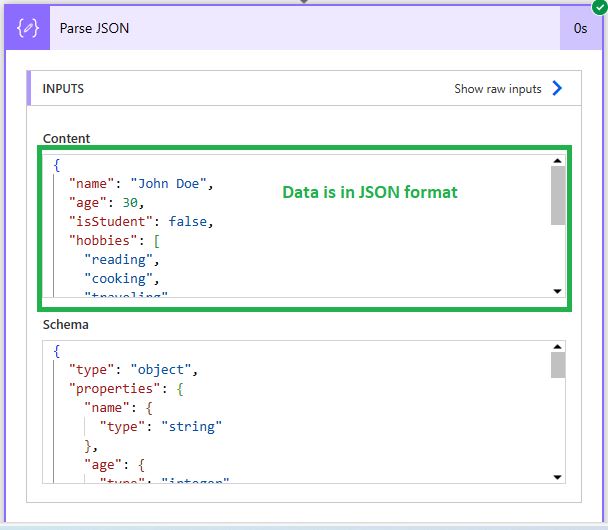This screenshot has width=608, height=530.
Task: Click the "hobbies" array line in Content
Action: [112, 240]
